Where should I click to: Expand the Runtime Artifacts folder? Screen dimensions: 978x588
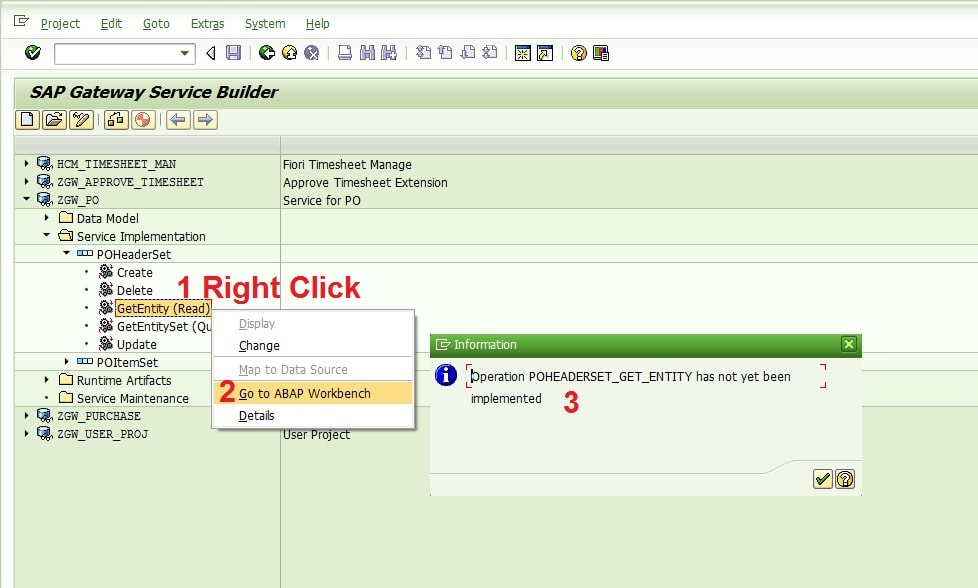(46, 380)
